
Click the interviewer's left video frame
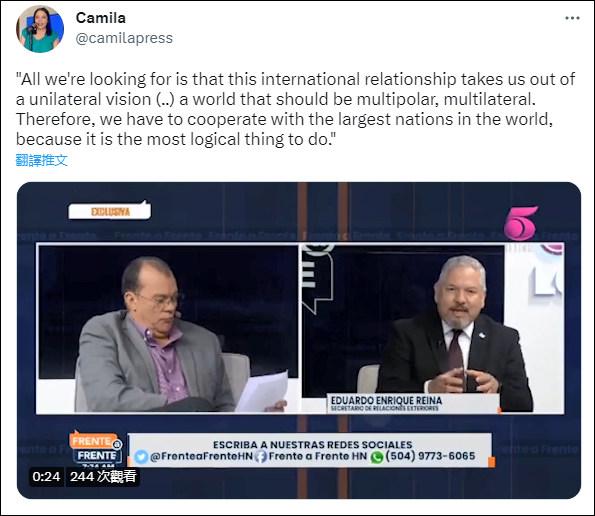click(x=168, y=329)
